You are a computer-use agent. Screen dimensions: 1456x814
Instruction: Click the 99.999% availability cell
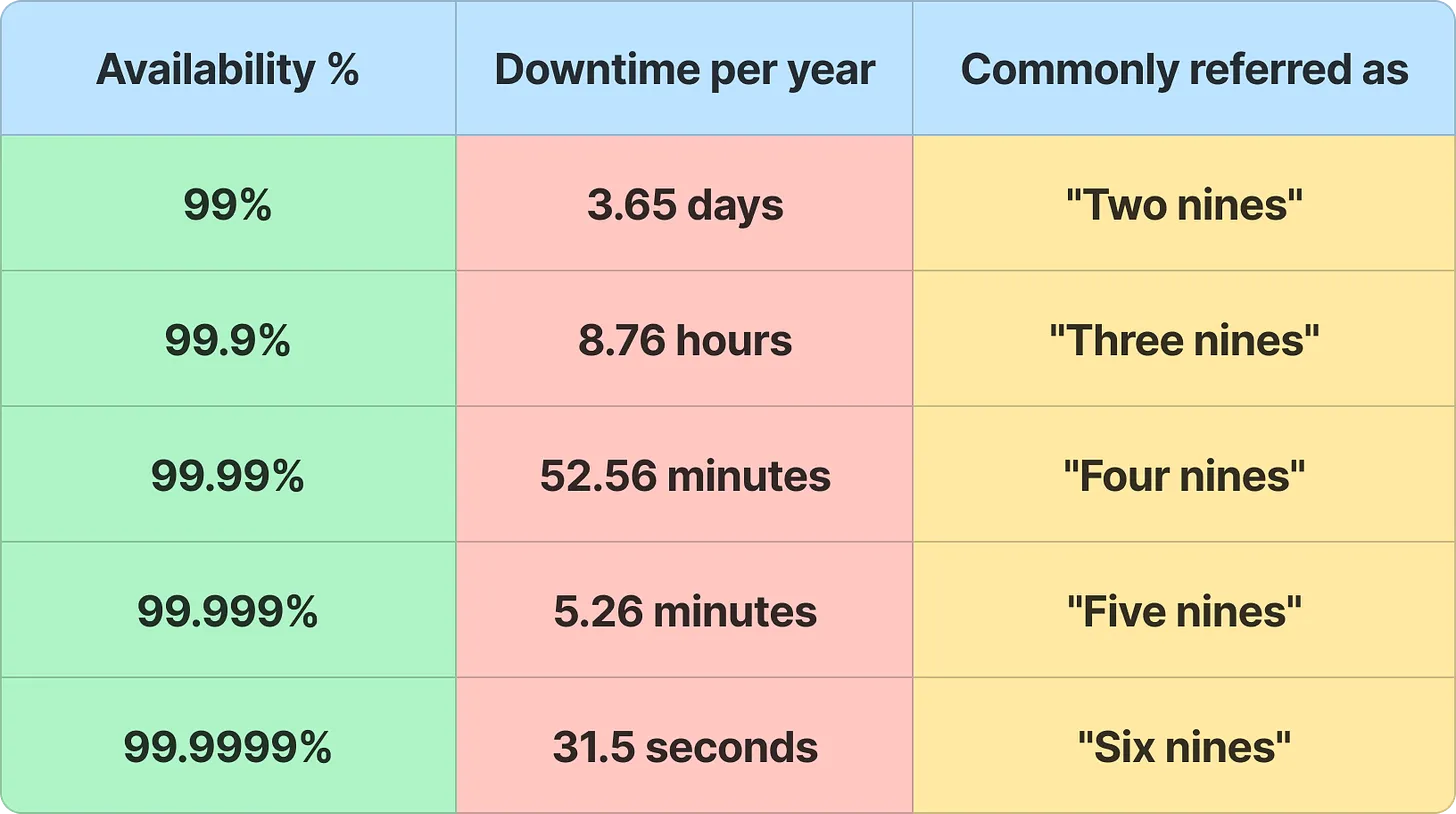coord(227,612)
